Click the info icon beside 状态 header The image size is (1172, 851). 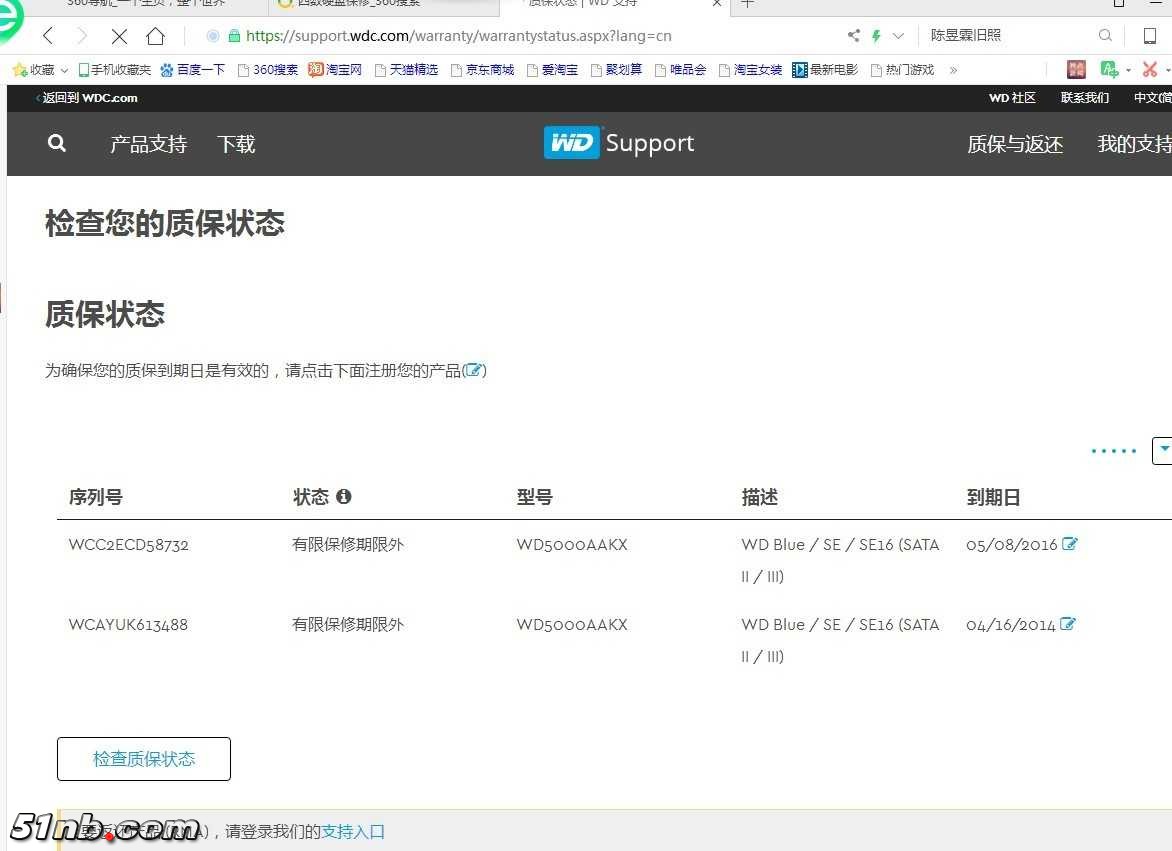(x=344, y=497)
